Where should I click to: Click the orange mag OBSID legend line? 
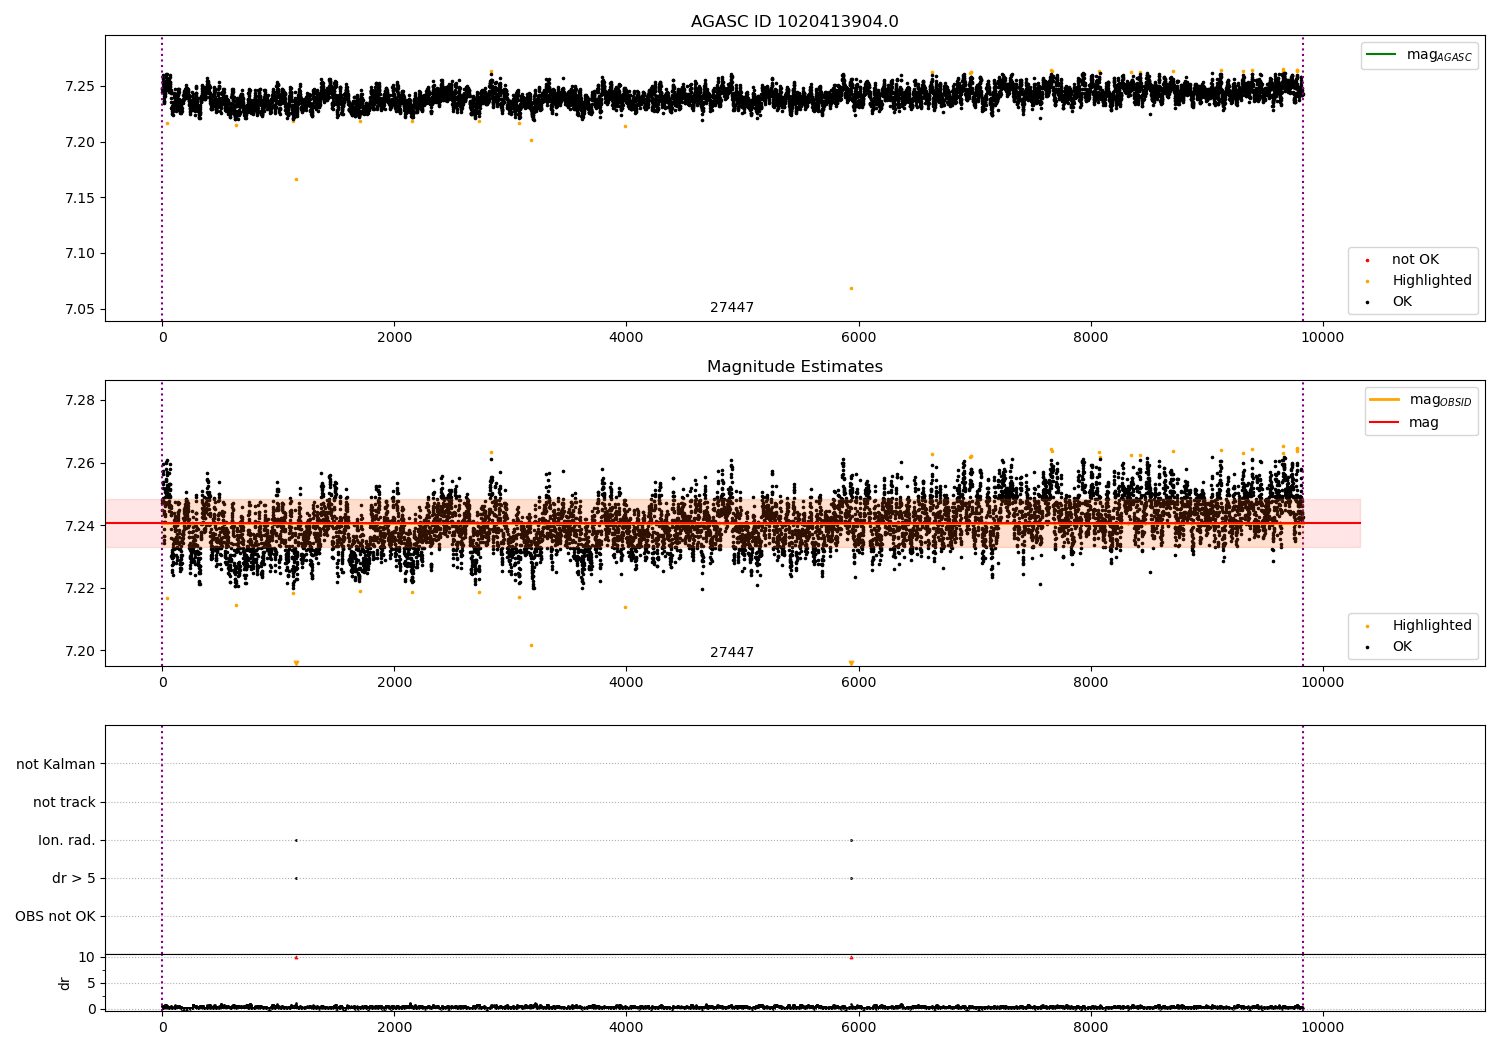click(1384, 399)
